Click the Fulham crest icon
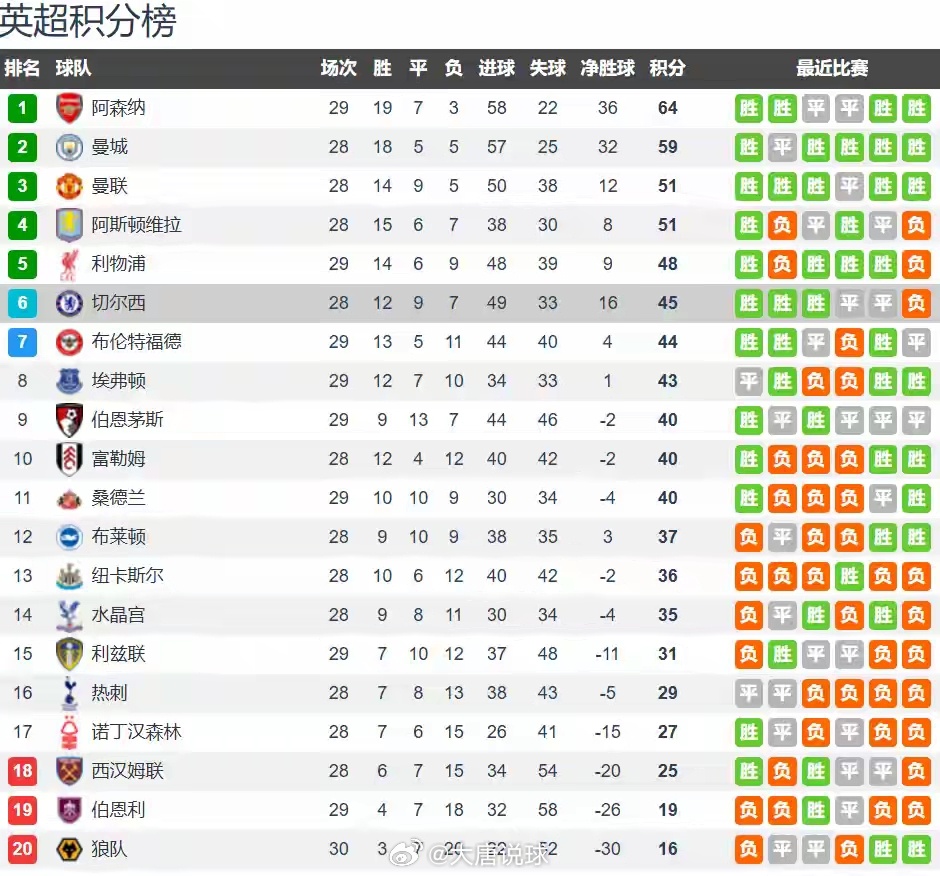 point(69,459)
